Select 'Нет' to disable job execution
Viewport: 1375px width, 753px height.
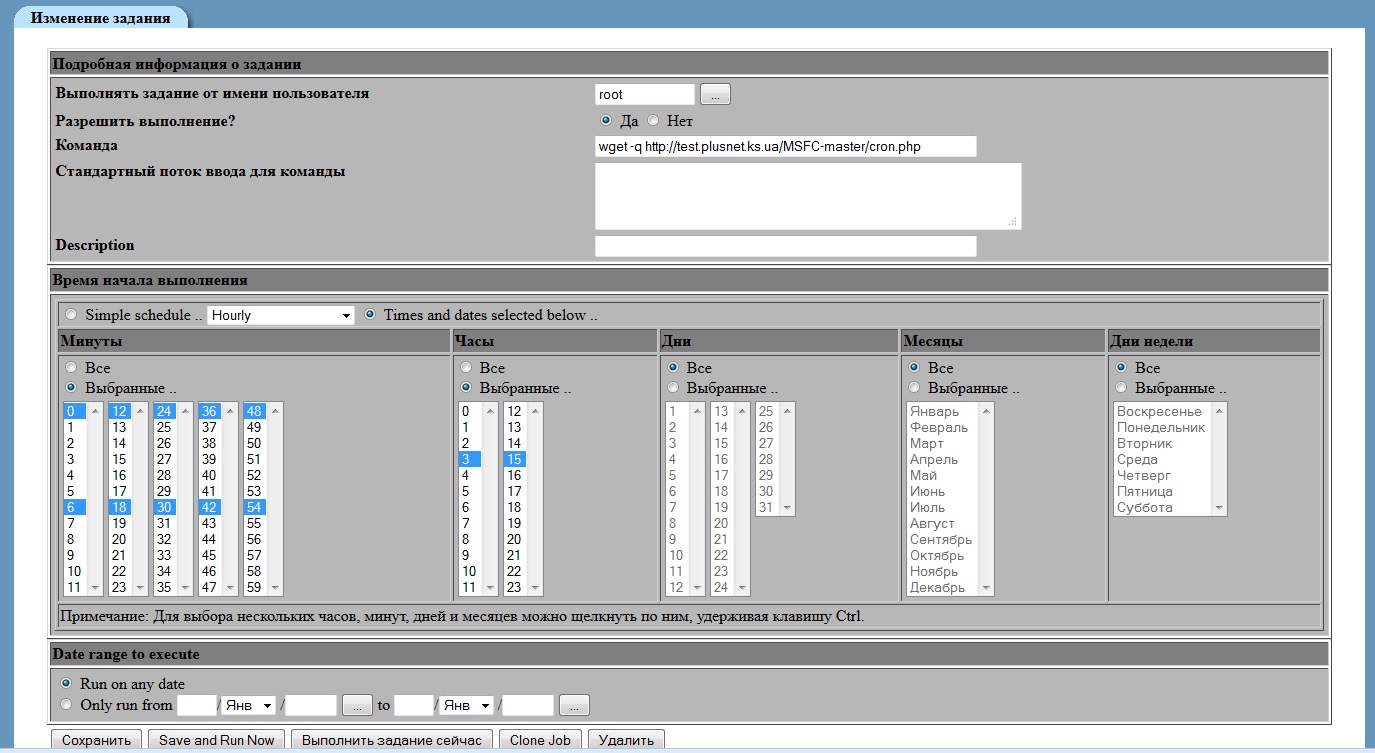tap(653, 121)
